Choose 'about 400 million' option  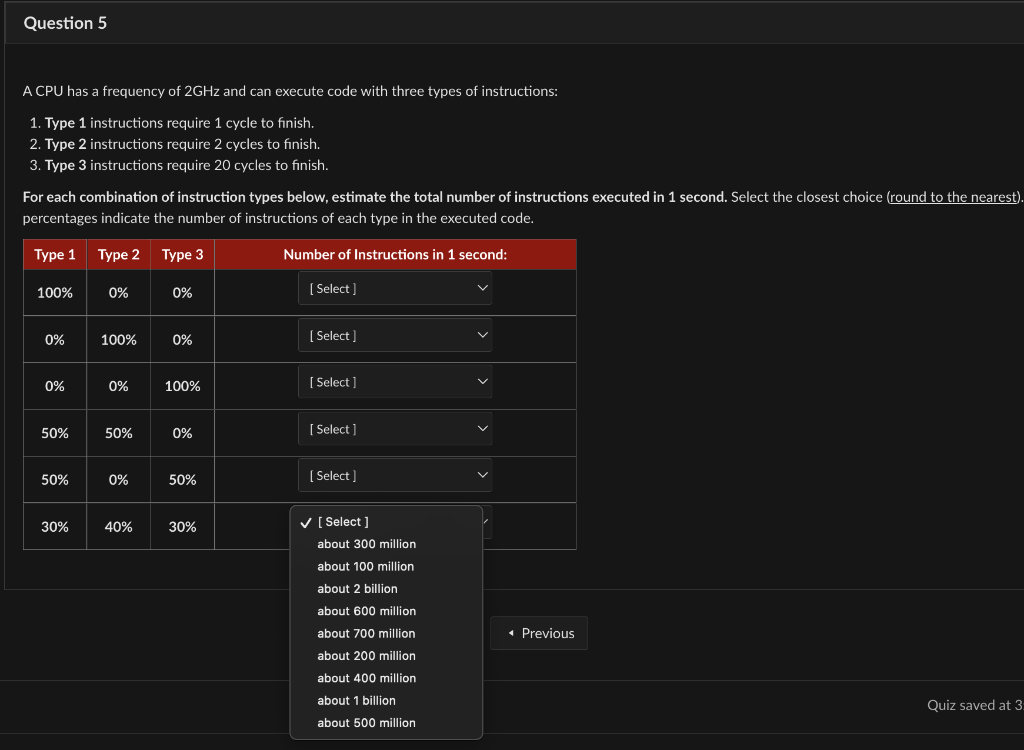[386, 678]
